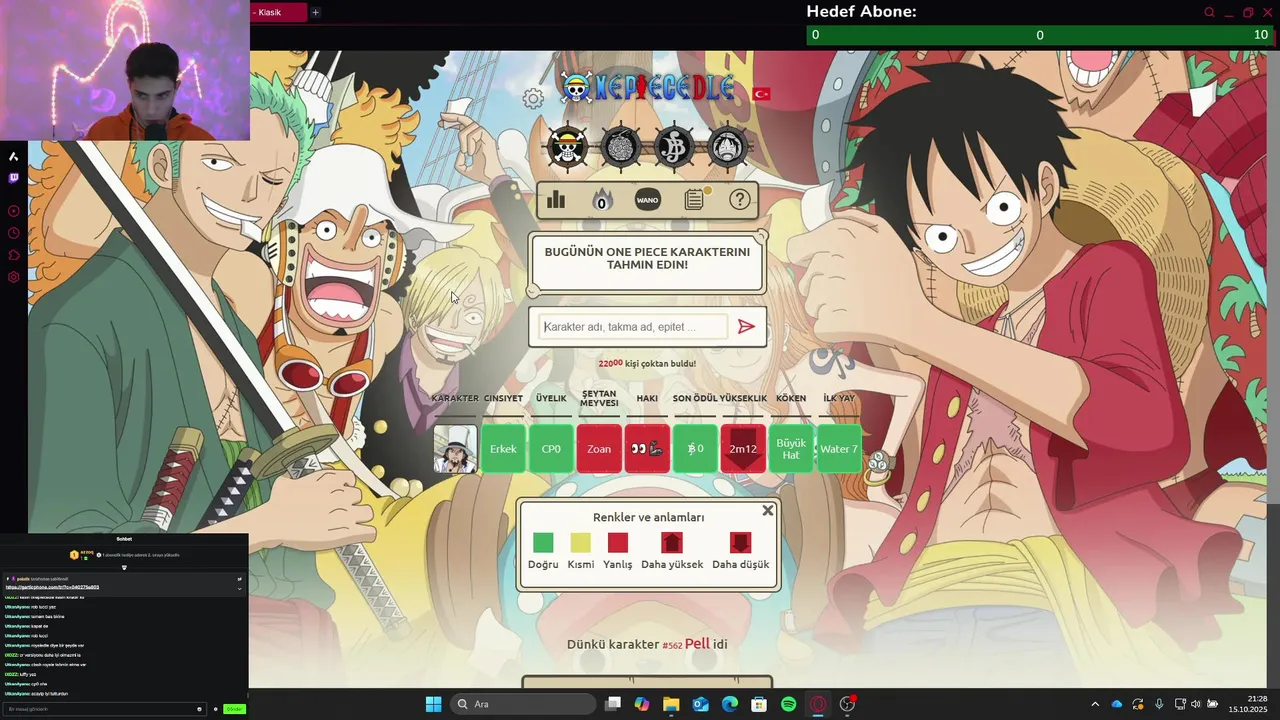Send chat message with green Gönder button
This screenshot has width=1280, height=720.
click(234, 709)
